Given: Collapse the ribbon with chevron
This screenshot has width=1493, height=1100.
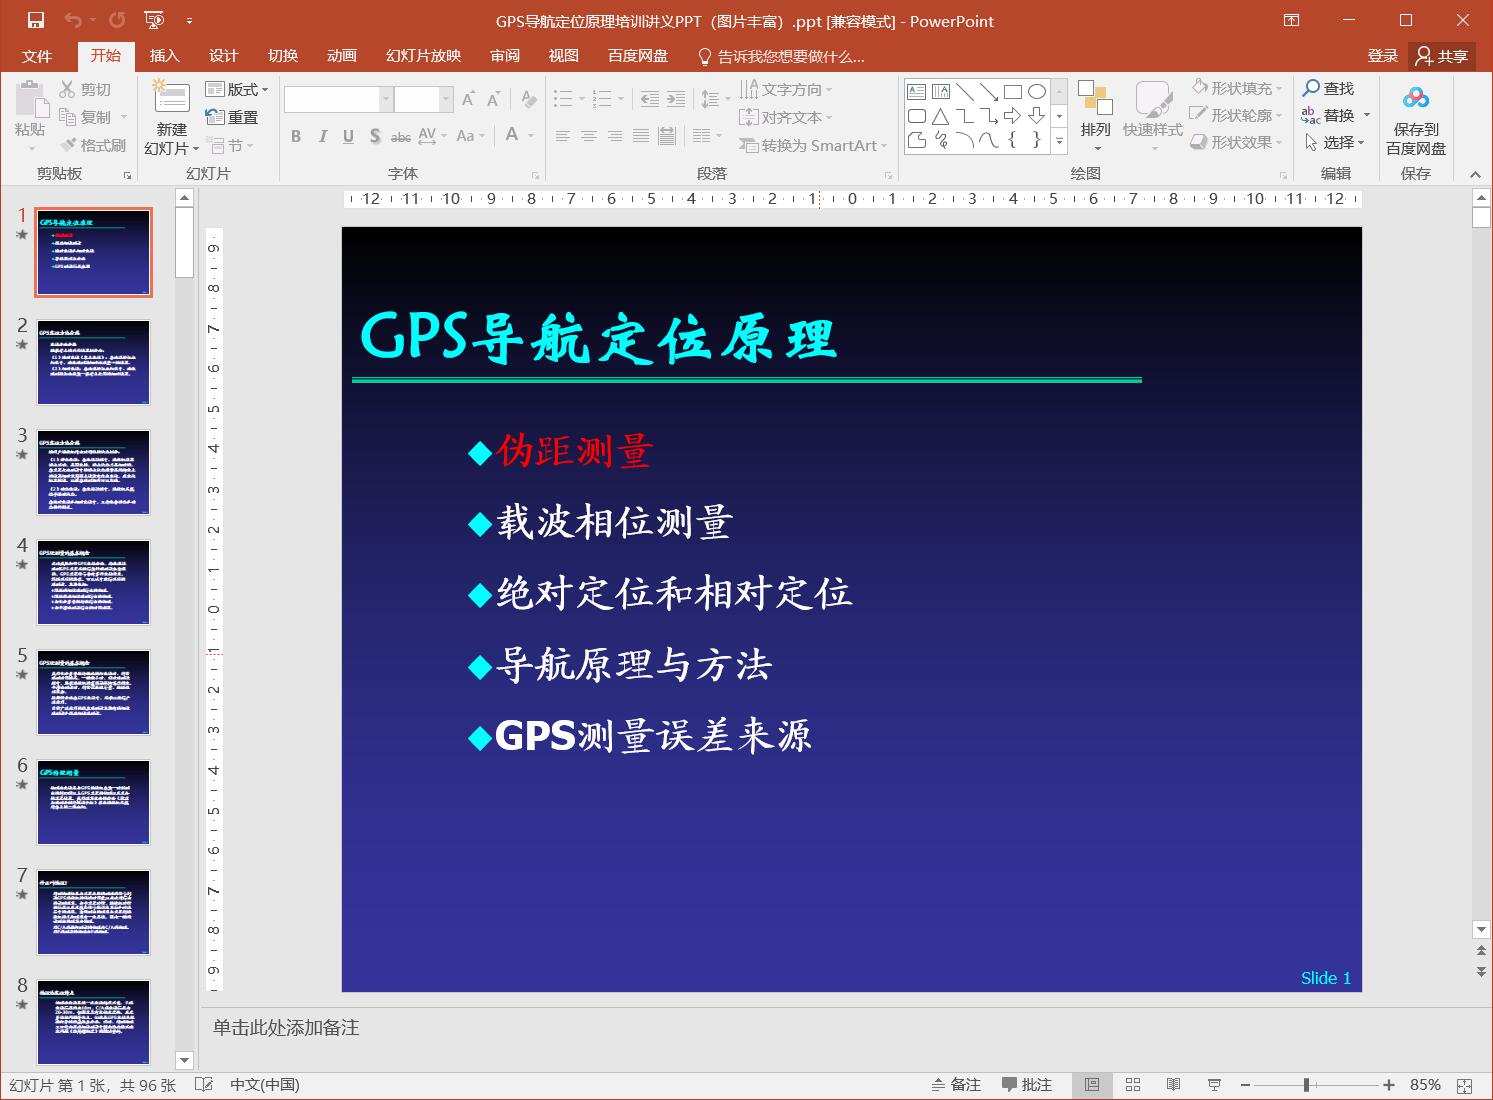Looking at the screenshot, I should (x=1475, y=174).
